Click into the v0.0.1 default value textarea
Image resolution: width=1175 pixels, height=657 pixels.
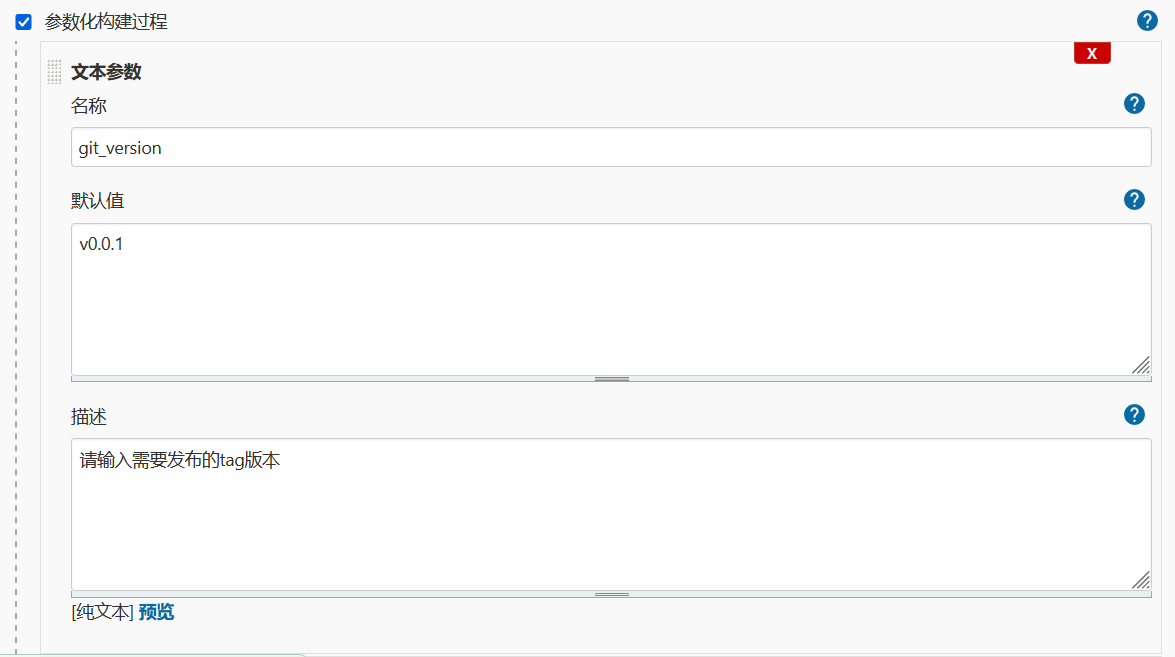[611, 299]
